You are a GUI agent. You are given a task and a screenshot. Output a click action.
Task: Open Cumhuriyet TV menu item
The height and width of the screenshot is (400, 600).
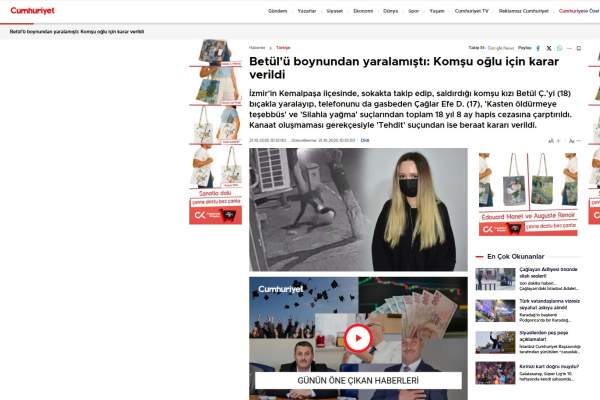point(471,11)
